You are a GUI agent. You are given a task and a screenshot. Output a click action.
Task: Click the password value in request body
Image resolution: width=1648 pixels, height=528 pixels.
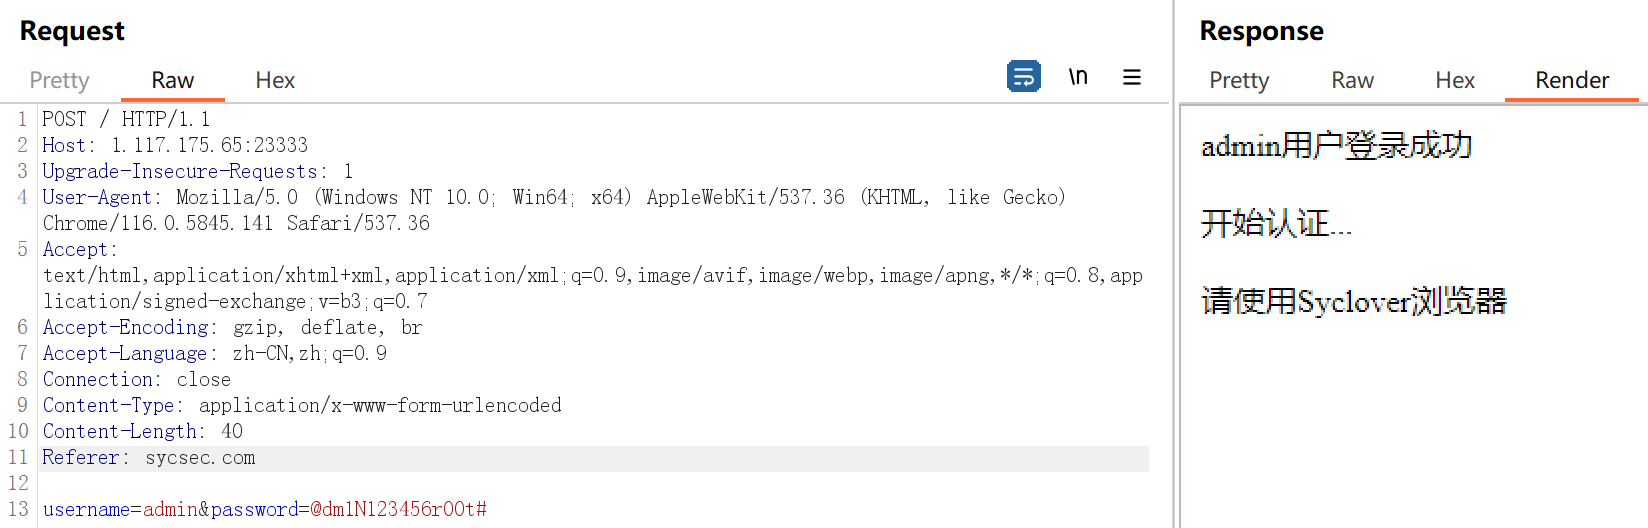pos(398,510)
